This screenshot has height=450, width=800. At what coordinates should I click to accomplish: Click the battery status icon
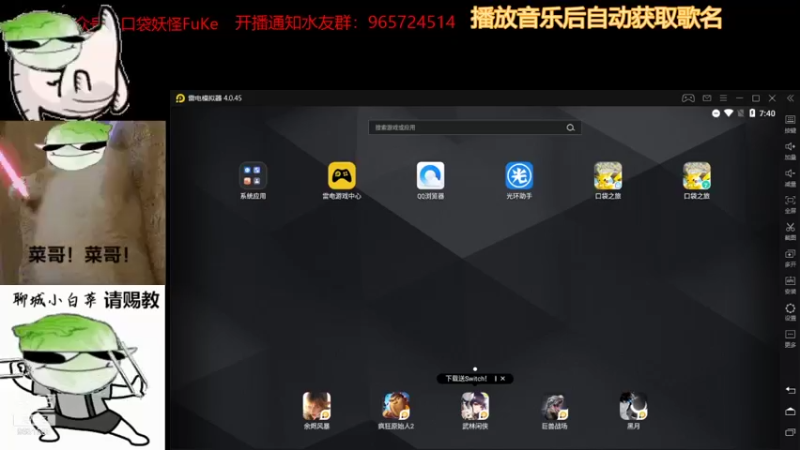coord(752,113)
